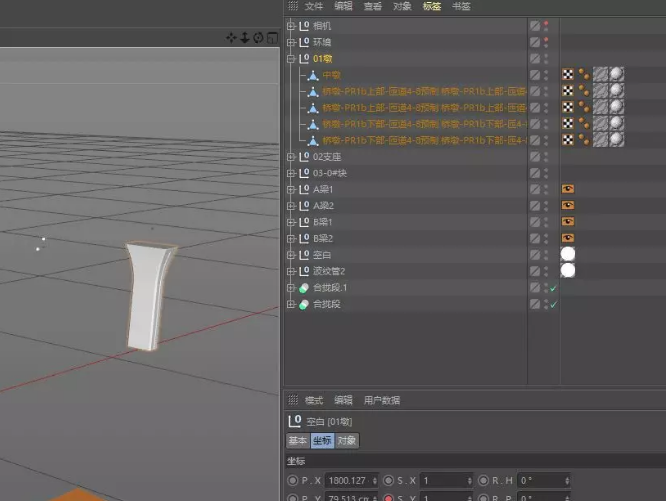Click the P.X keyframe circle button
This screenshot has height=501, width=666.
tap(292, 481)
